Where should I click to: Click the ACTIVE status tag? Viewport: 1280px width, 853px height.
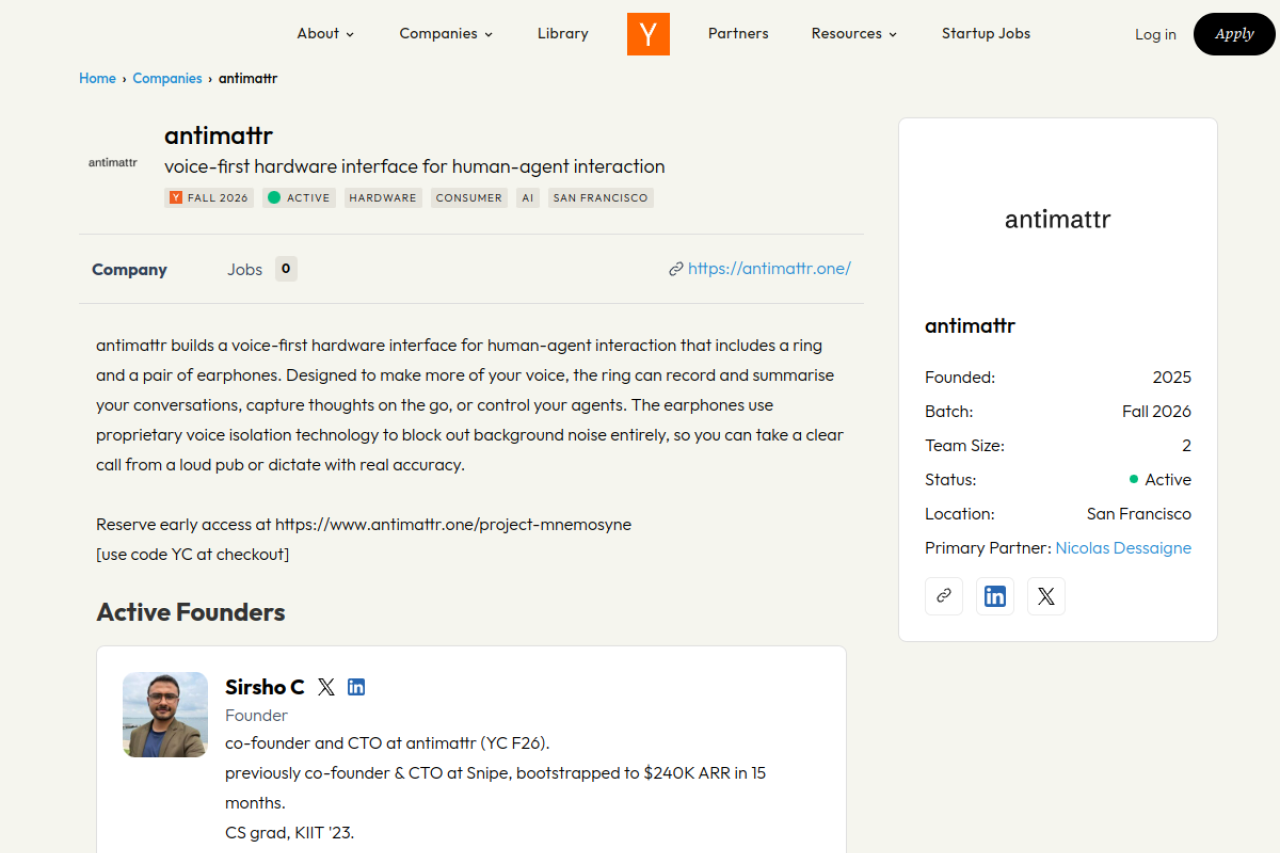pyautogui.click(x=299, y=198)
